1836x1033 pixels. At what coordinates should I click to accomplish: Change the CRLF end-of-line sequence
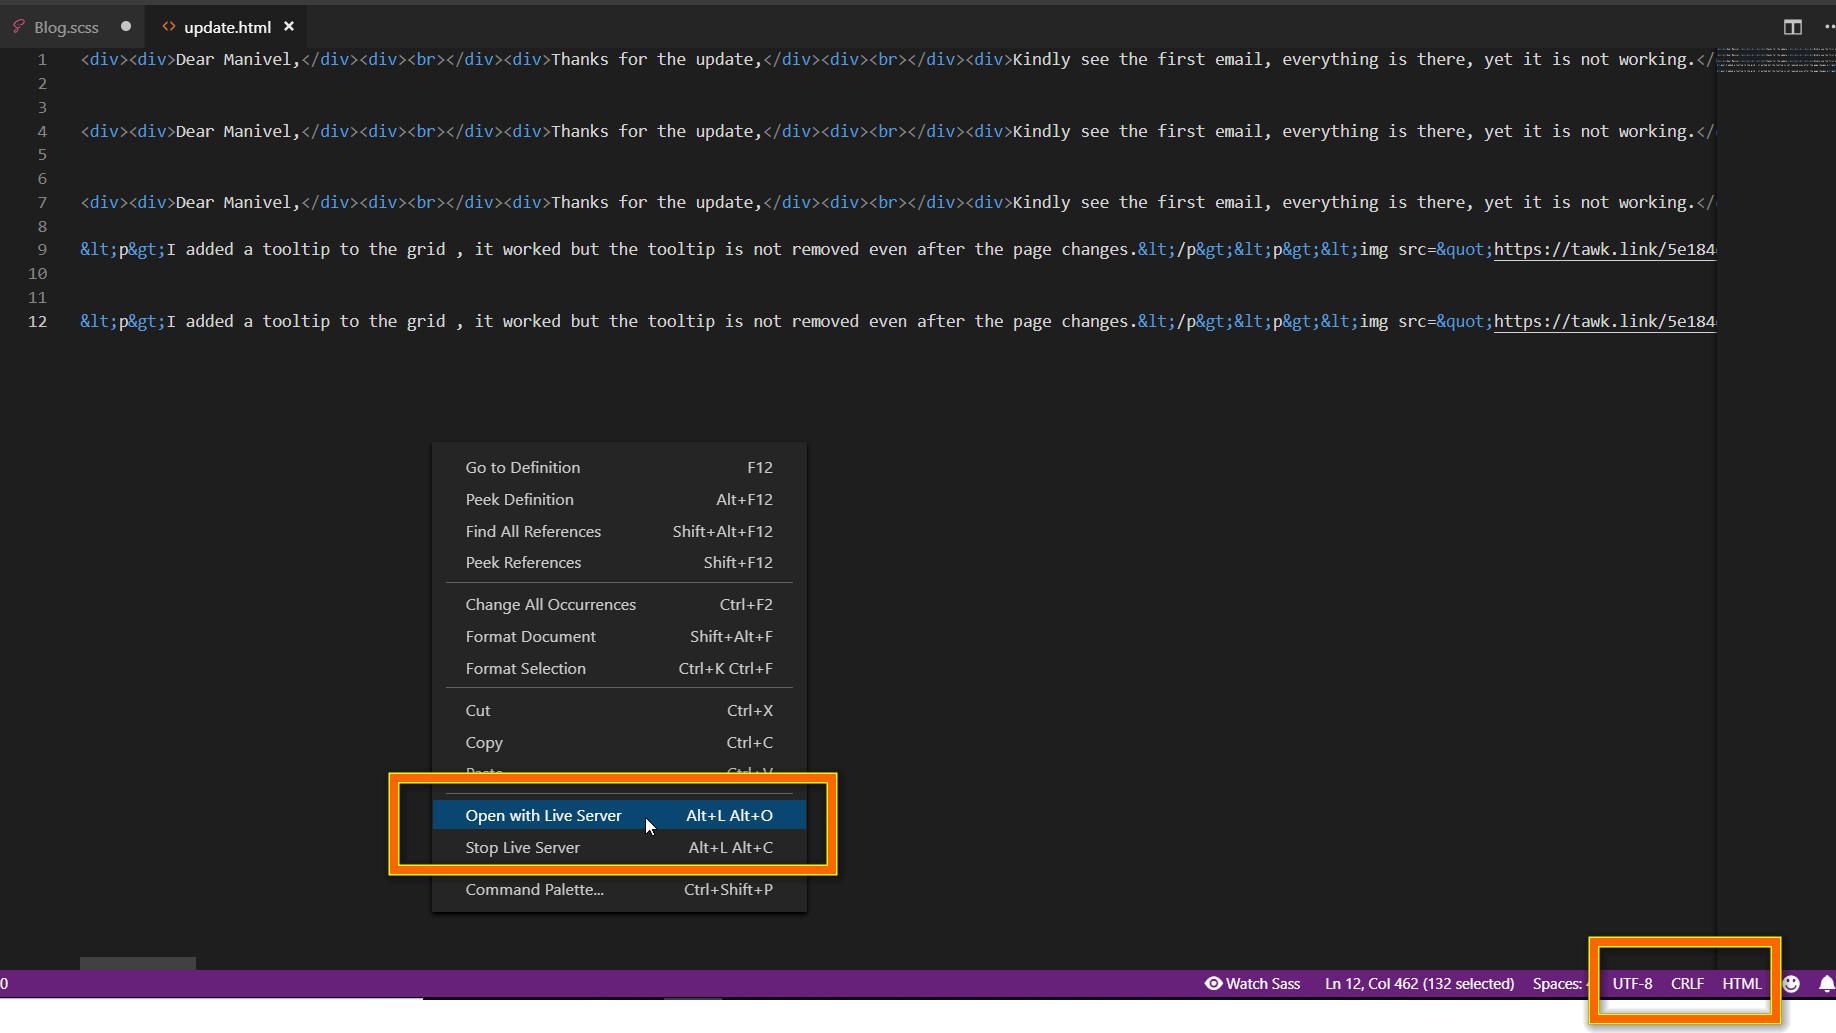1687,984
